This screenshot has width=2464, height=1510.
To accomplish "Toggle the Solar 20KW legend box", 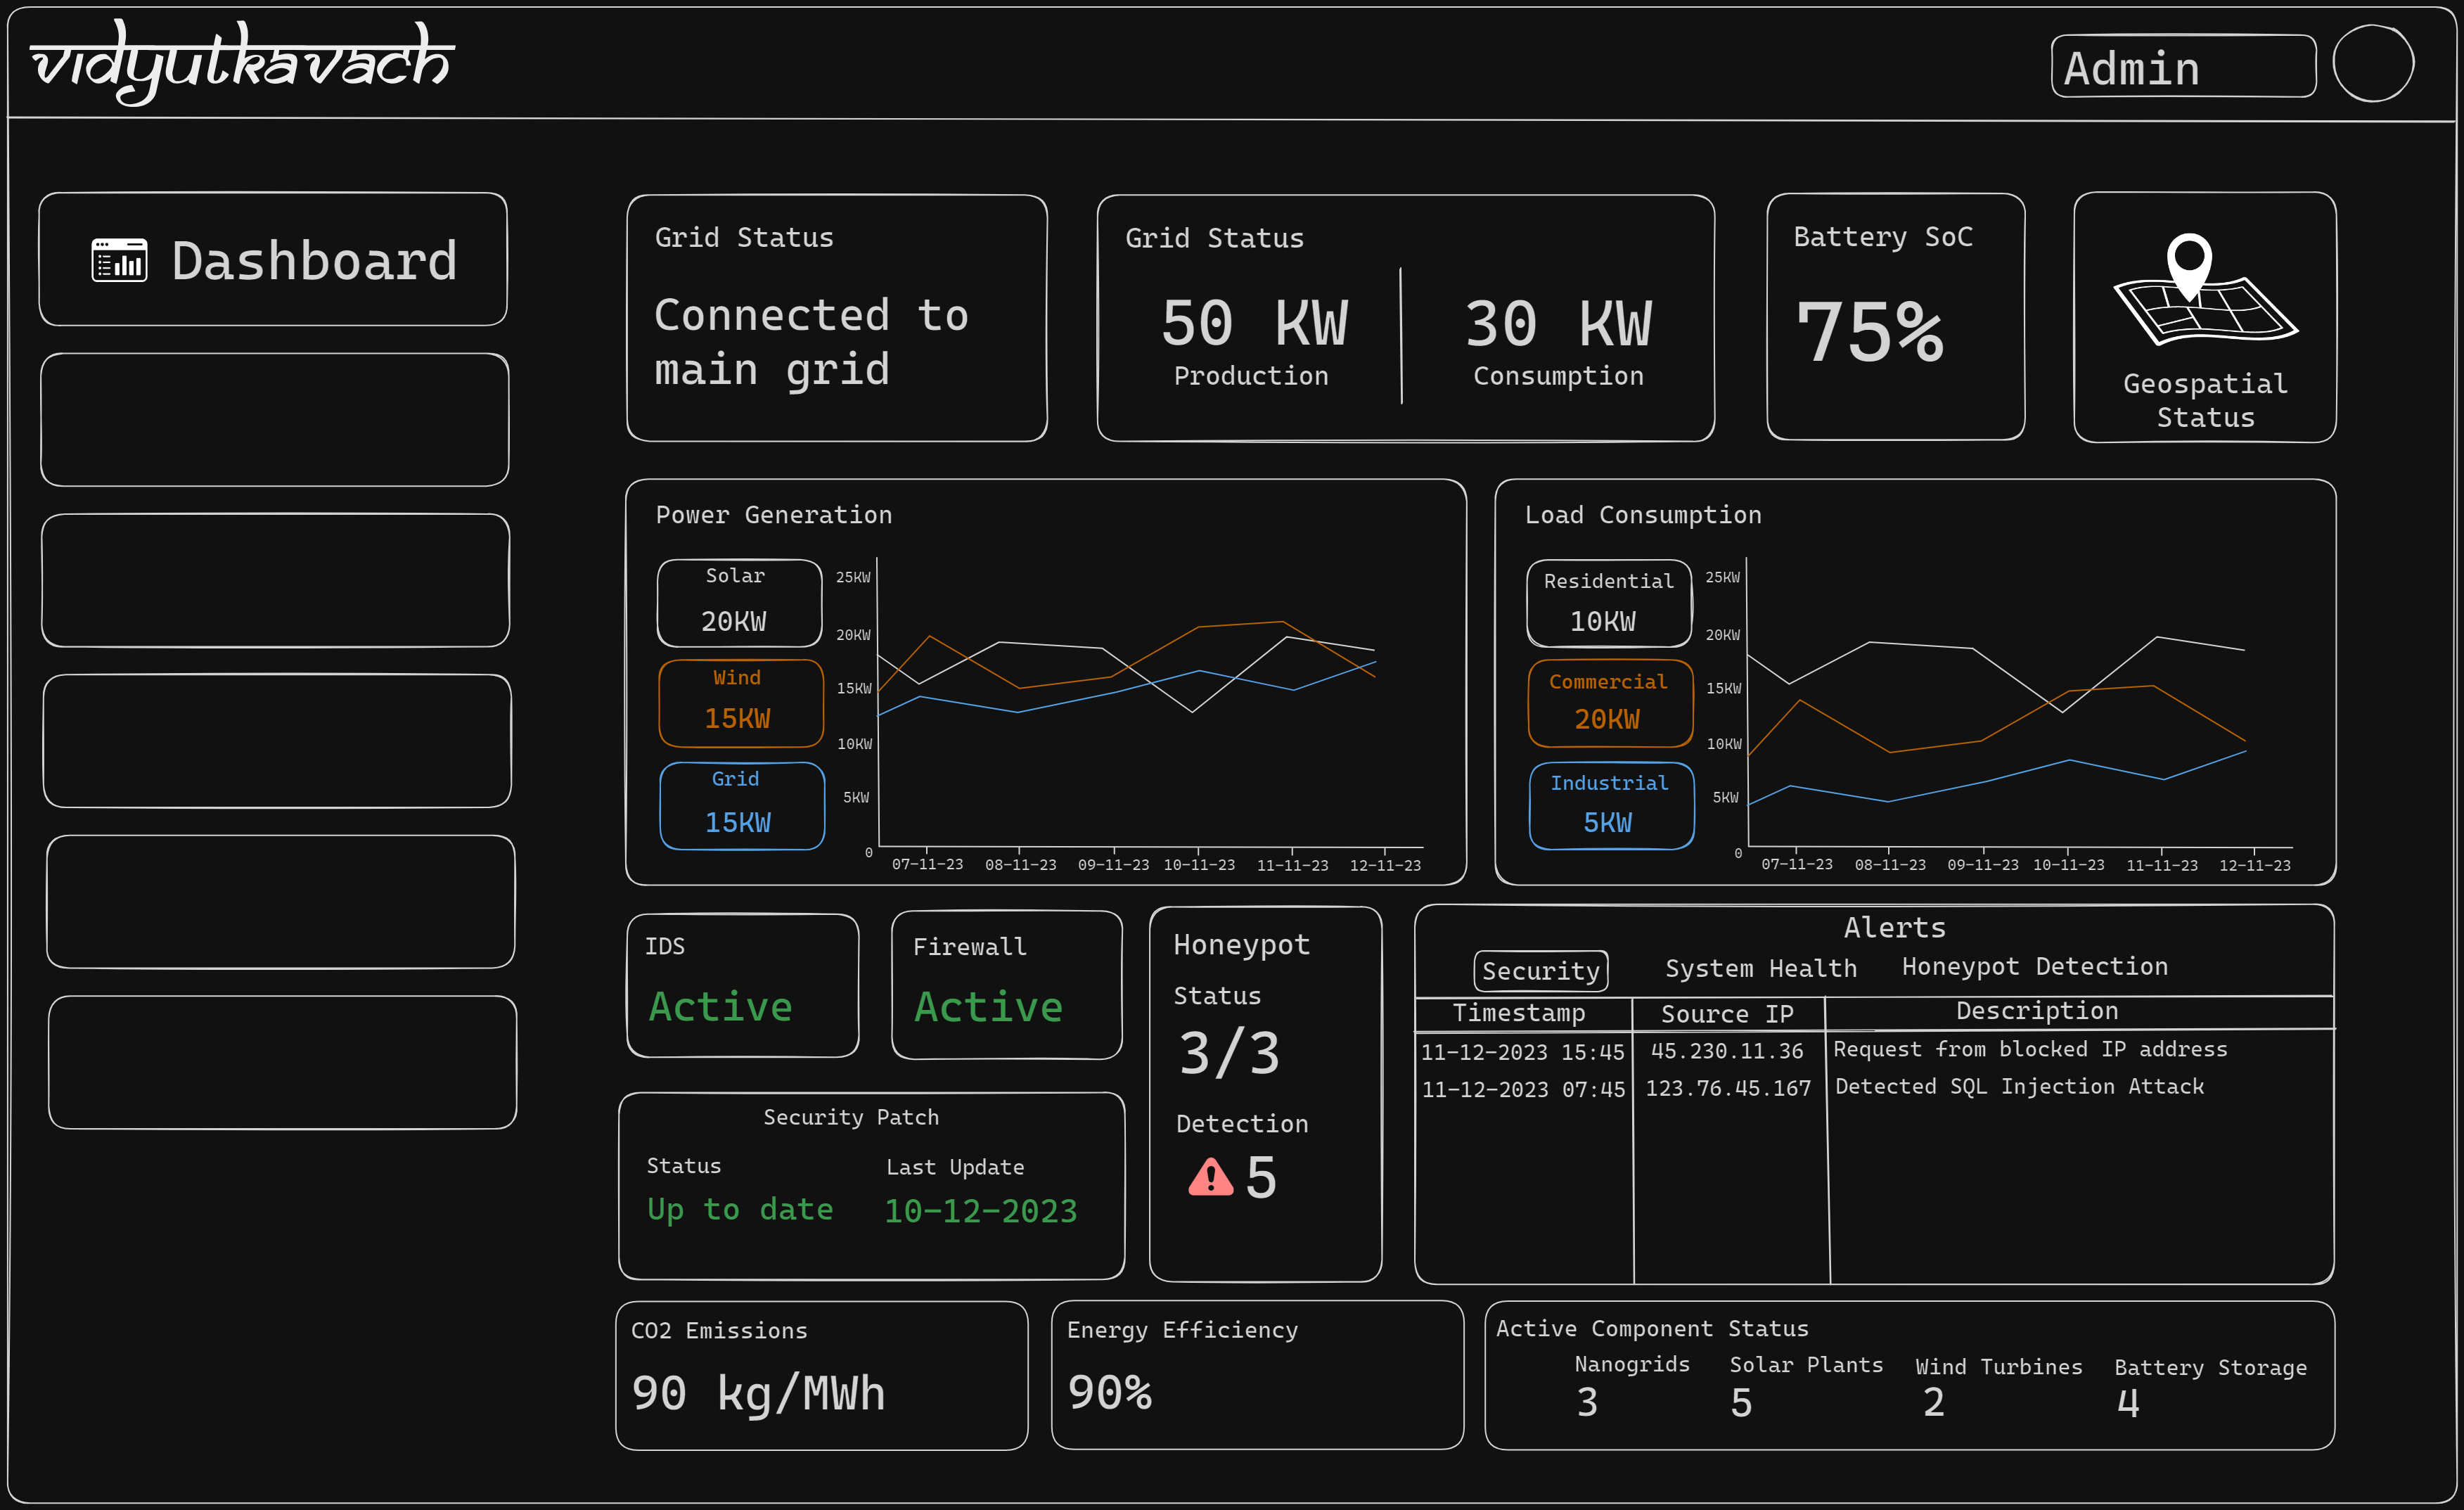I will pyautogui.click(x=739, y=603).
